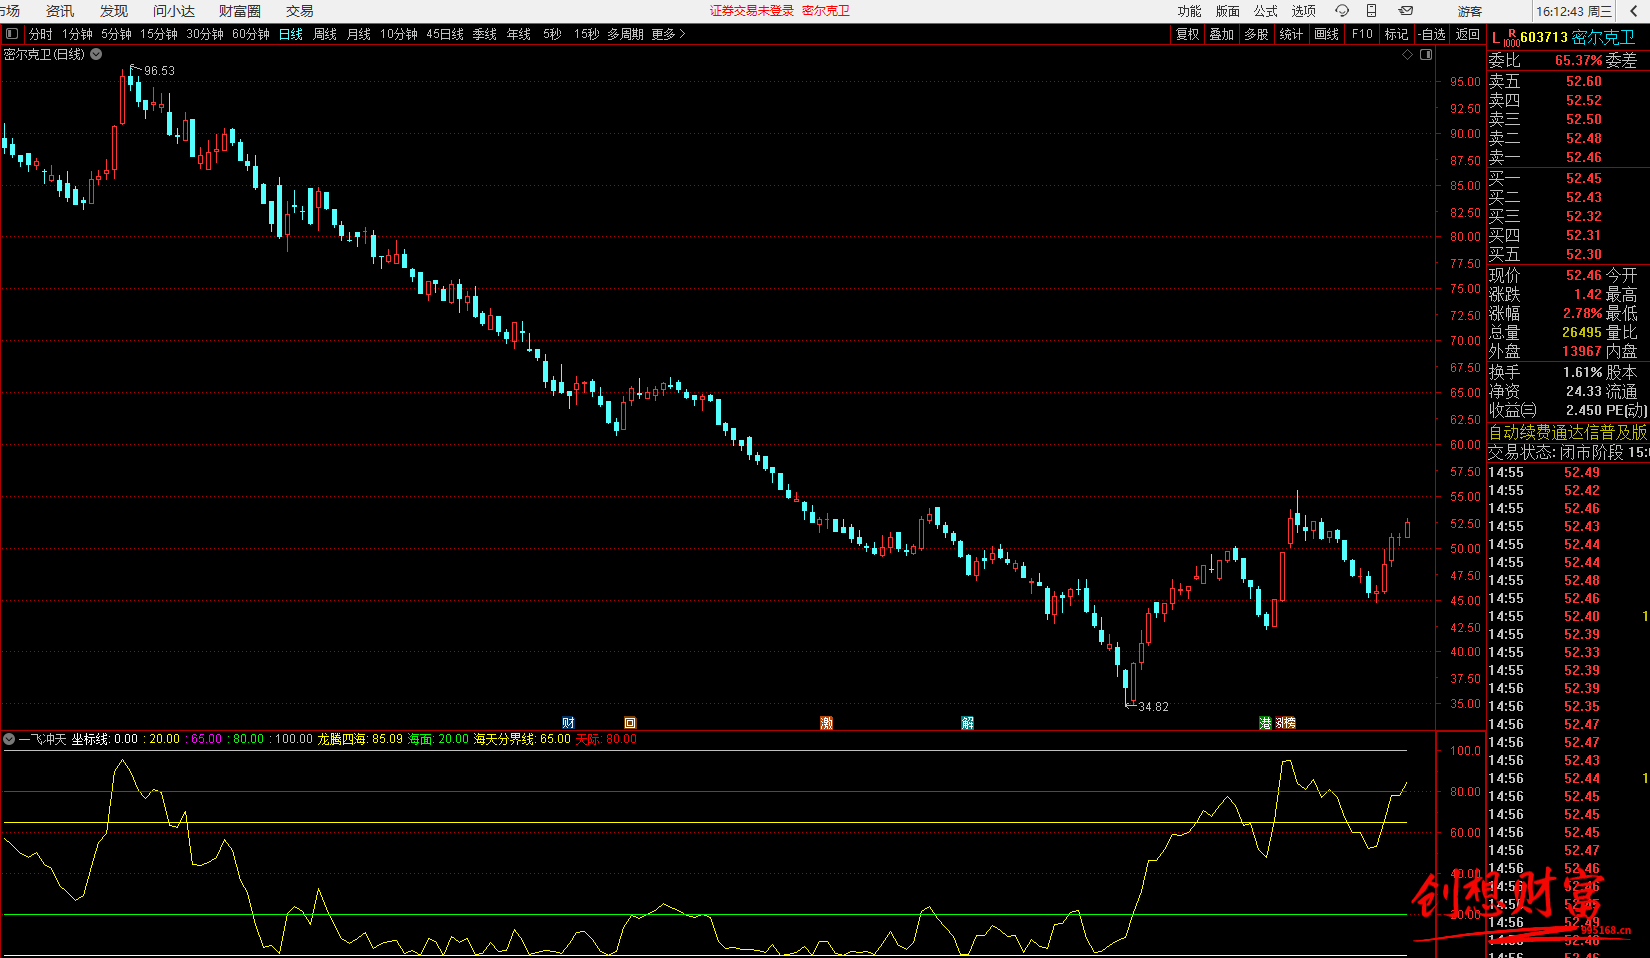Open the 选项 menu

point(1304,11)
